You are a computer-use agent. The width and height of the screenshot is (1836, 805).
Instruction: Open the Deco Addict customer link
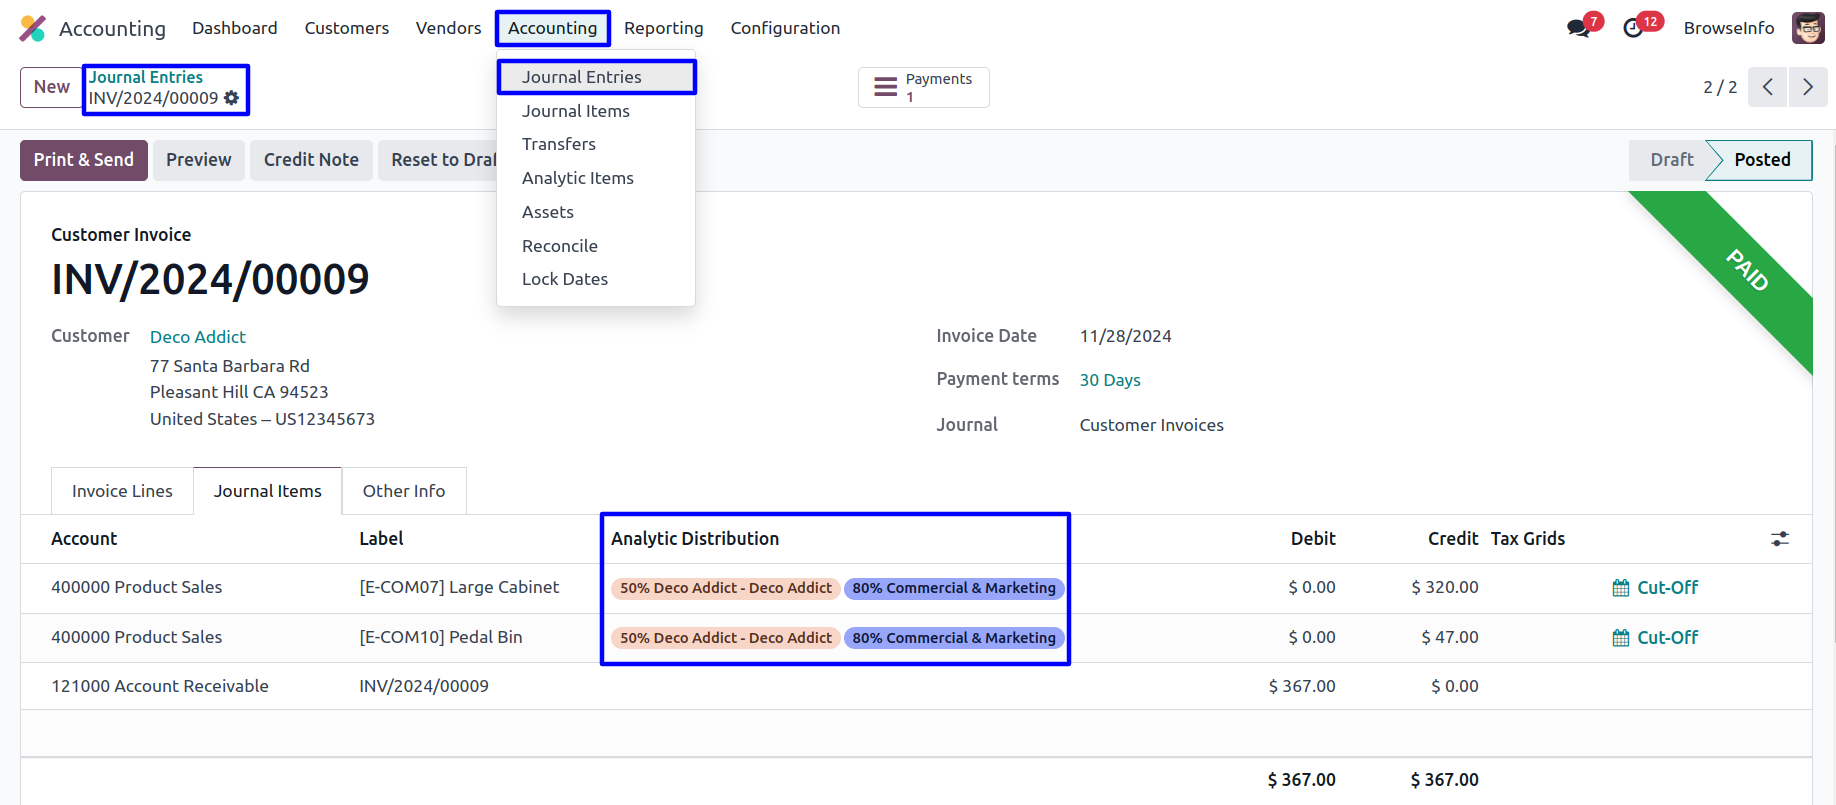197,337
